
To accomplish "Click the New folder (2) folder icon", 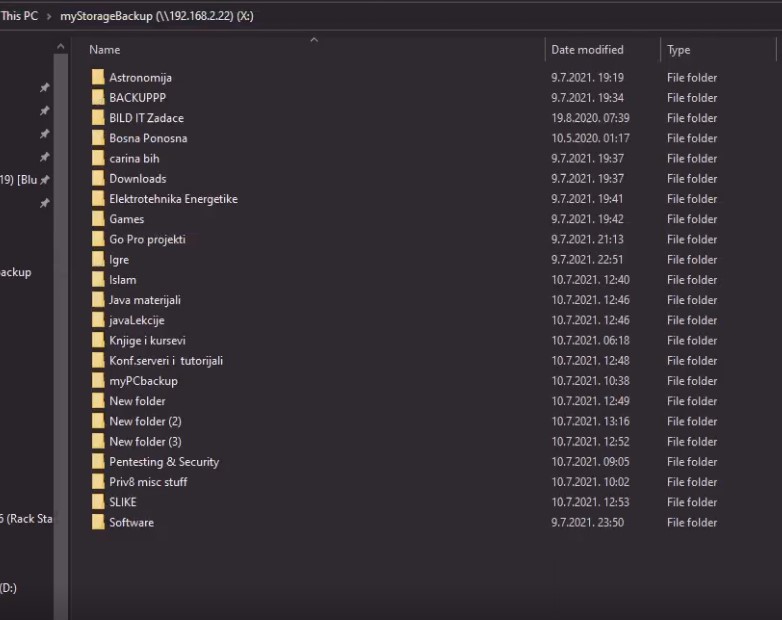I will click(98, 421).
